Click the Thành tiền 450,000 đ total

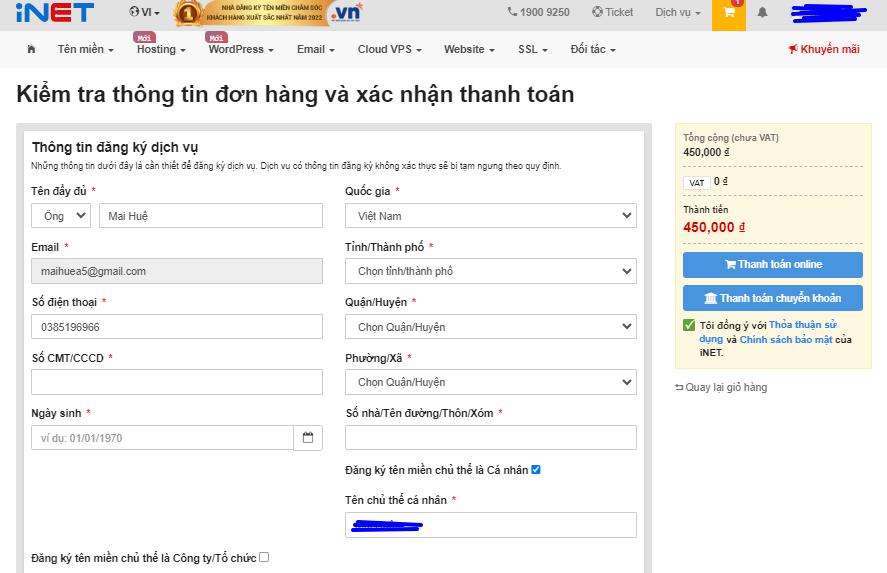point(714,227)
